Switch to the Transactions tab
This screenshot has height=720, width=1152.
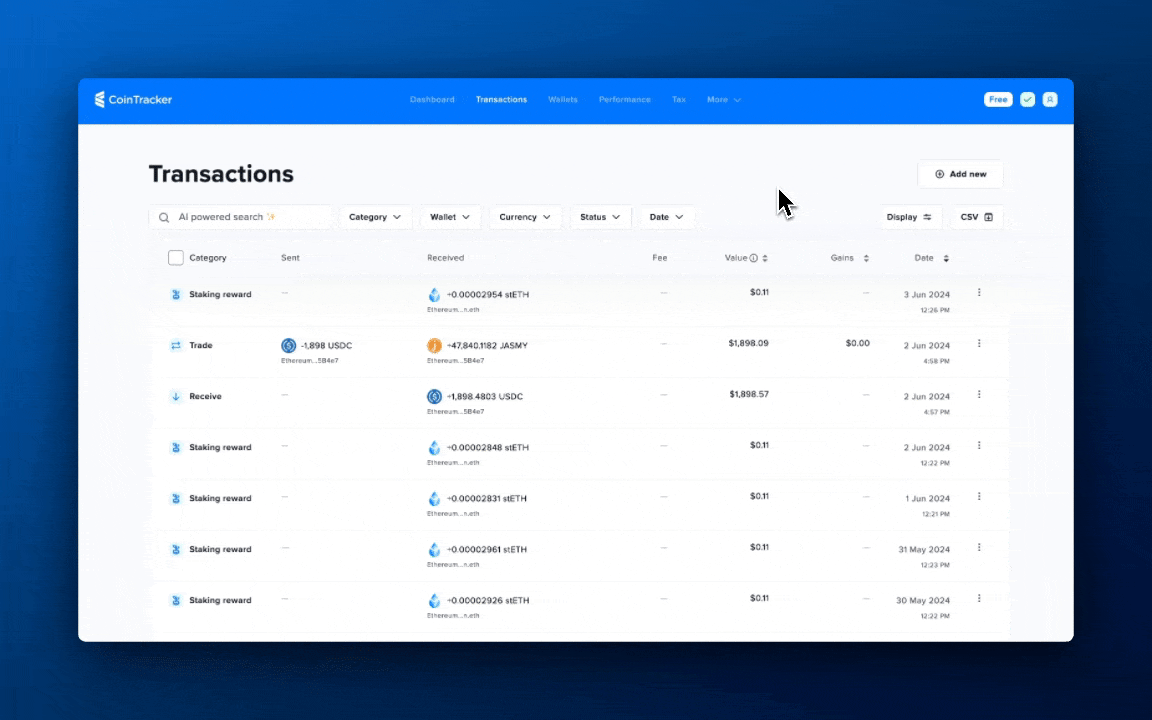click(x=501, y=99)
